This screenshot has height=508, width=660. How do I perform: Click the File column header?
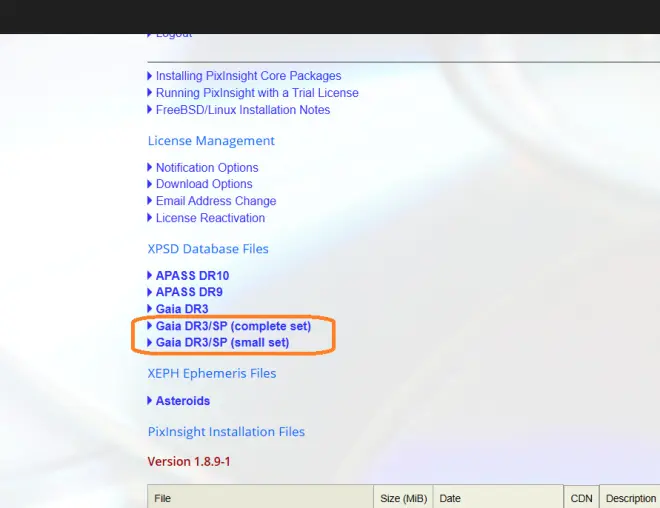click(260, 498)
